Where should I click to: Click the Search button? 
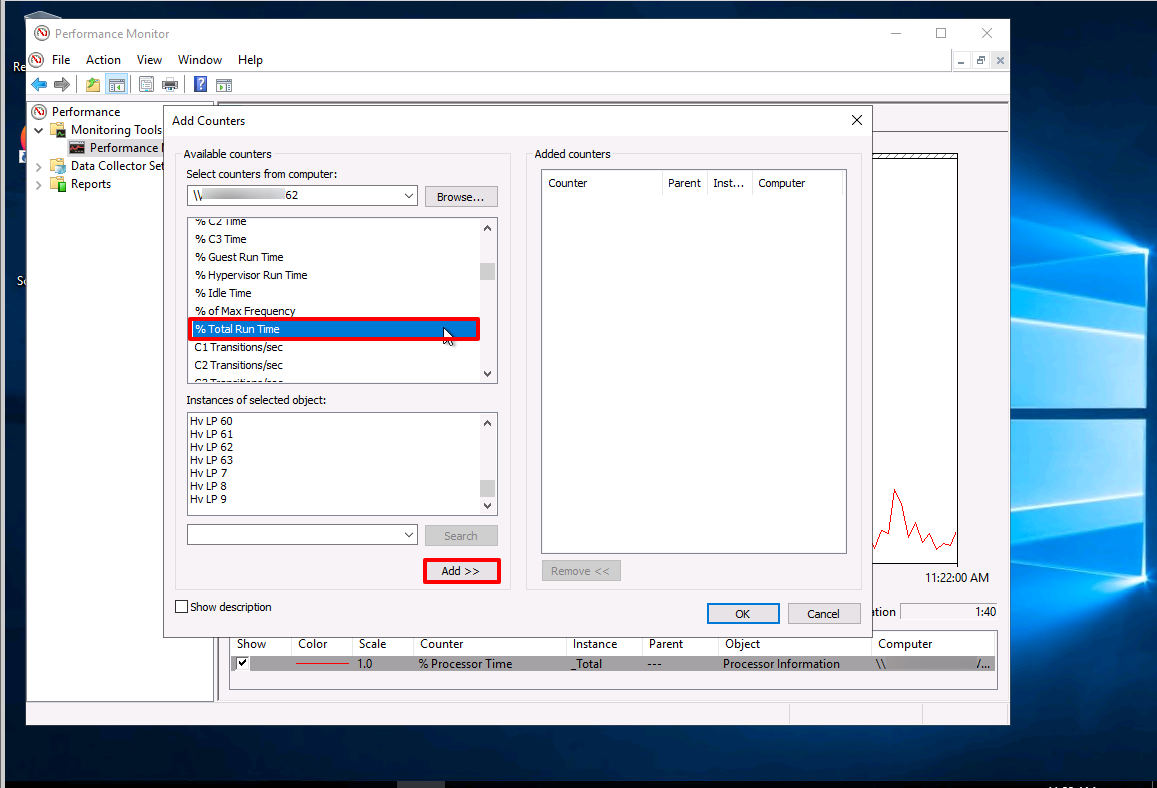tap(460, 536)
